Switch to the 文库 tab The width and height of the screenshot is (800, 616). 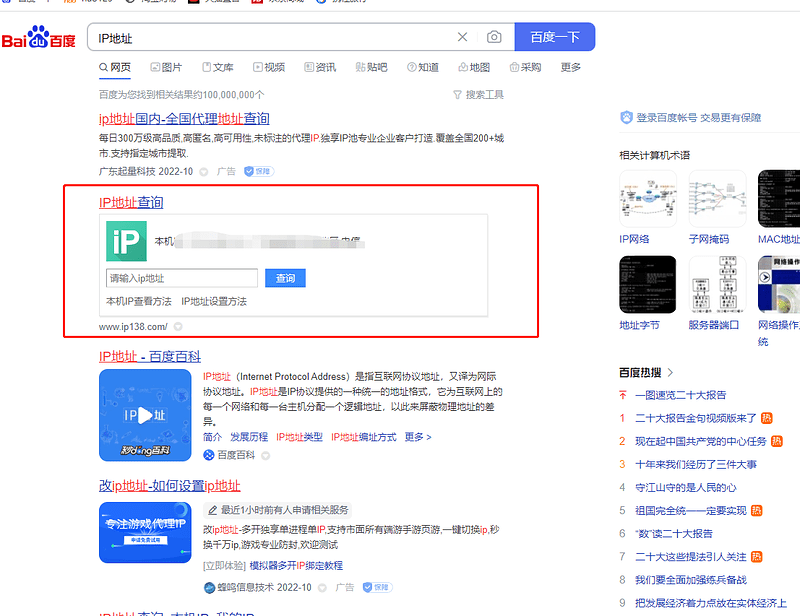tap(218, 67)
